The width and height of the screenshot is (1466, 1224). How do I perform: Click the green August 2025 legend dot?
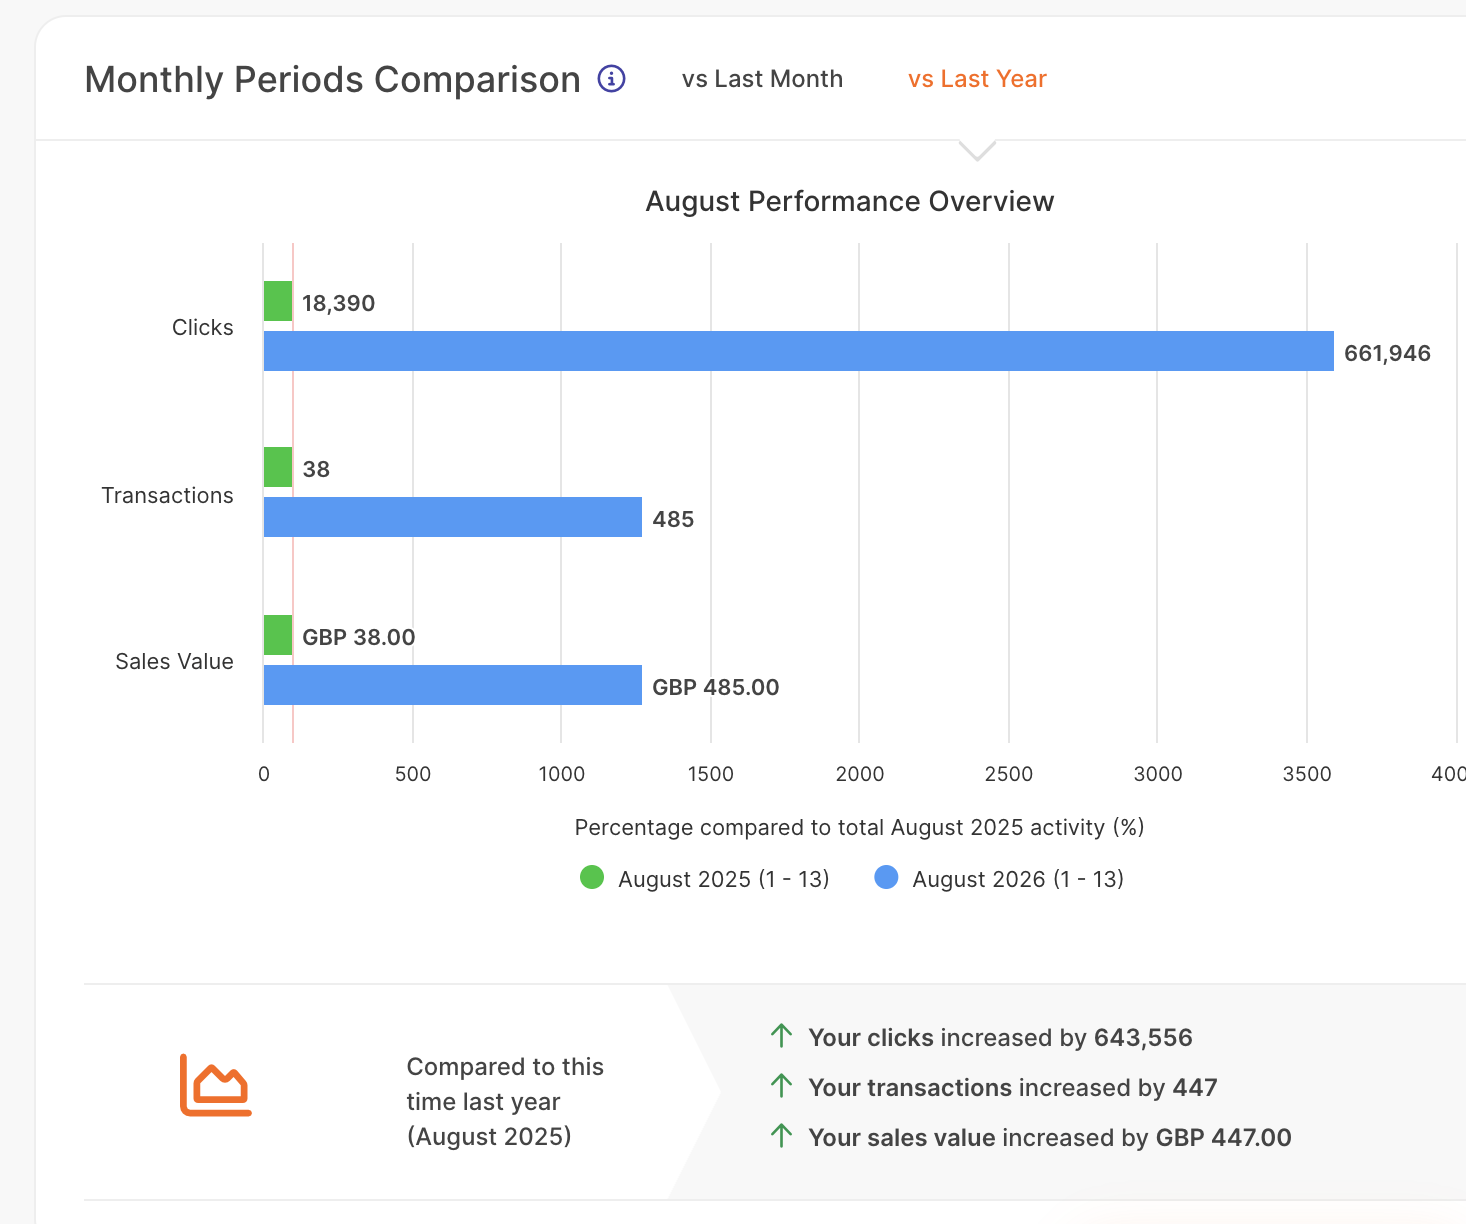[592, 878]
